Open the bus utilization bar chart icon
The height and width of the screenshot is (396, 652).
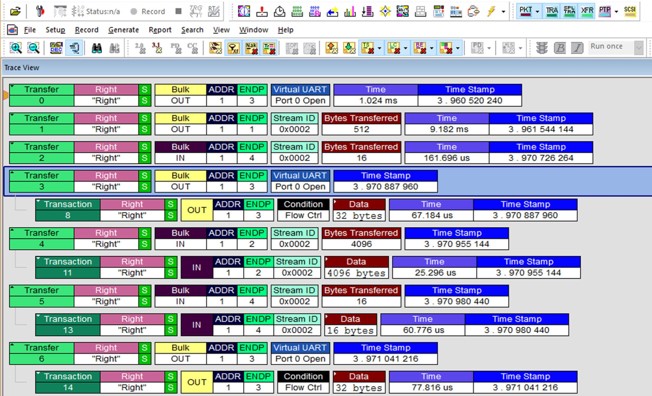350,11
